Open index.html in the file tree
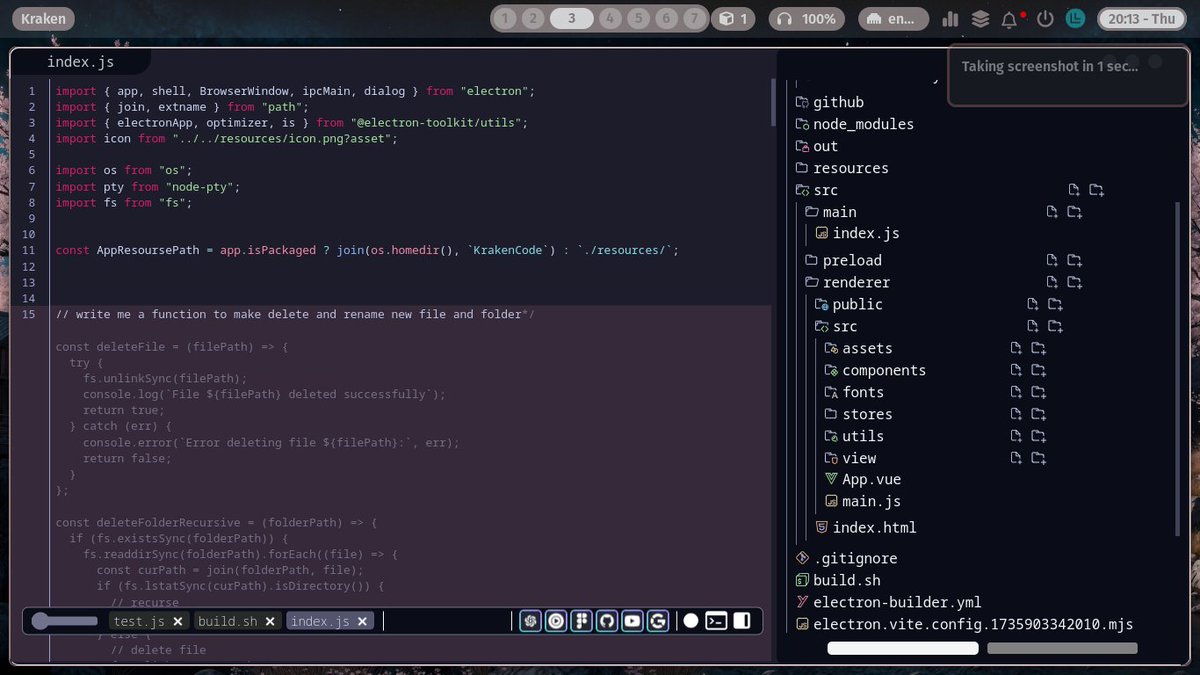 click(x=866, y=527)
